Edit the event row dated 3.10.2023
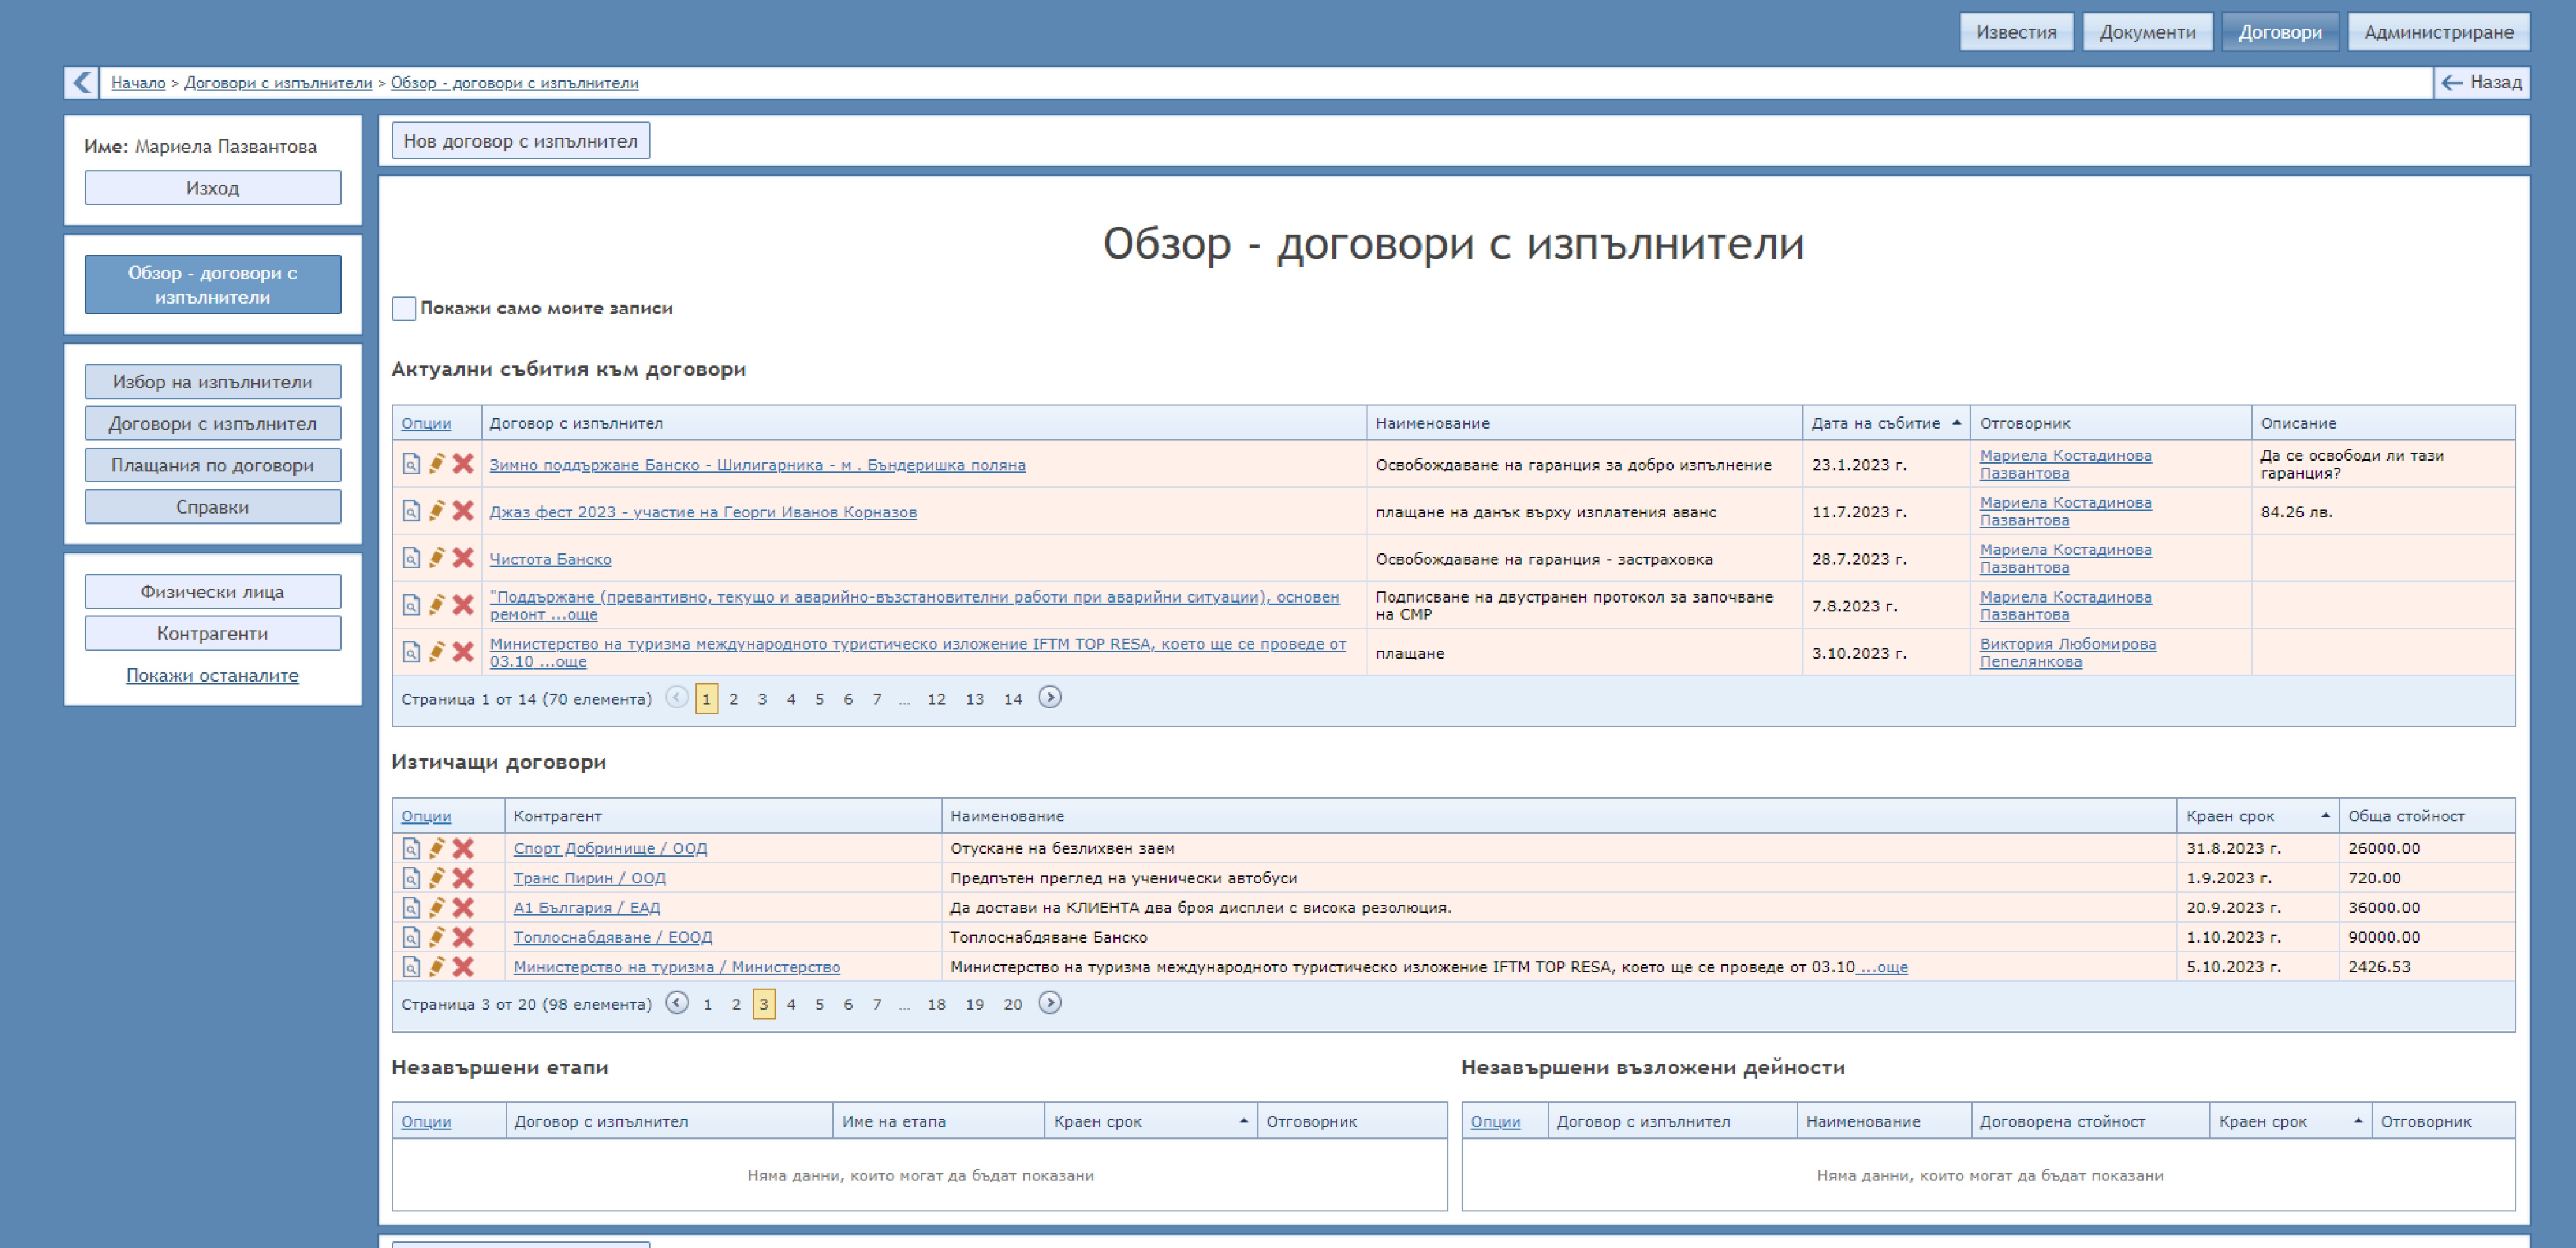The image size is (2576, 1248). click(437, 652)
